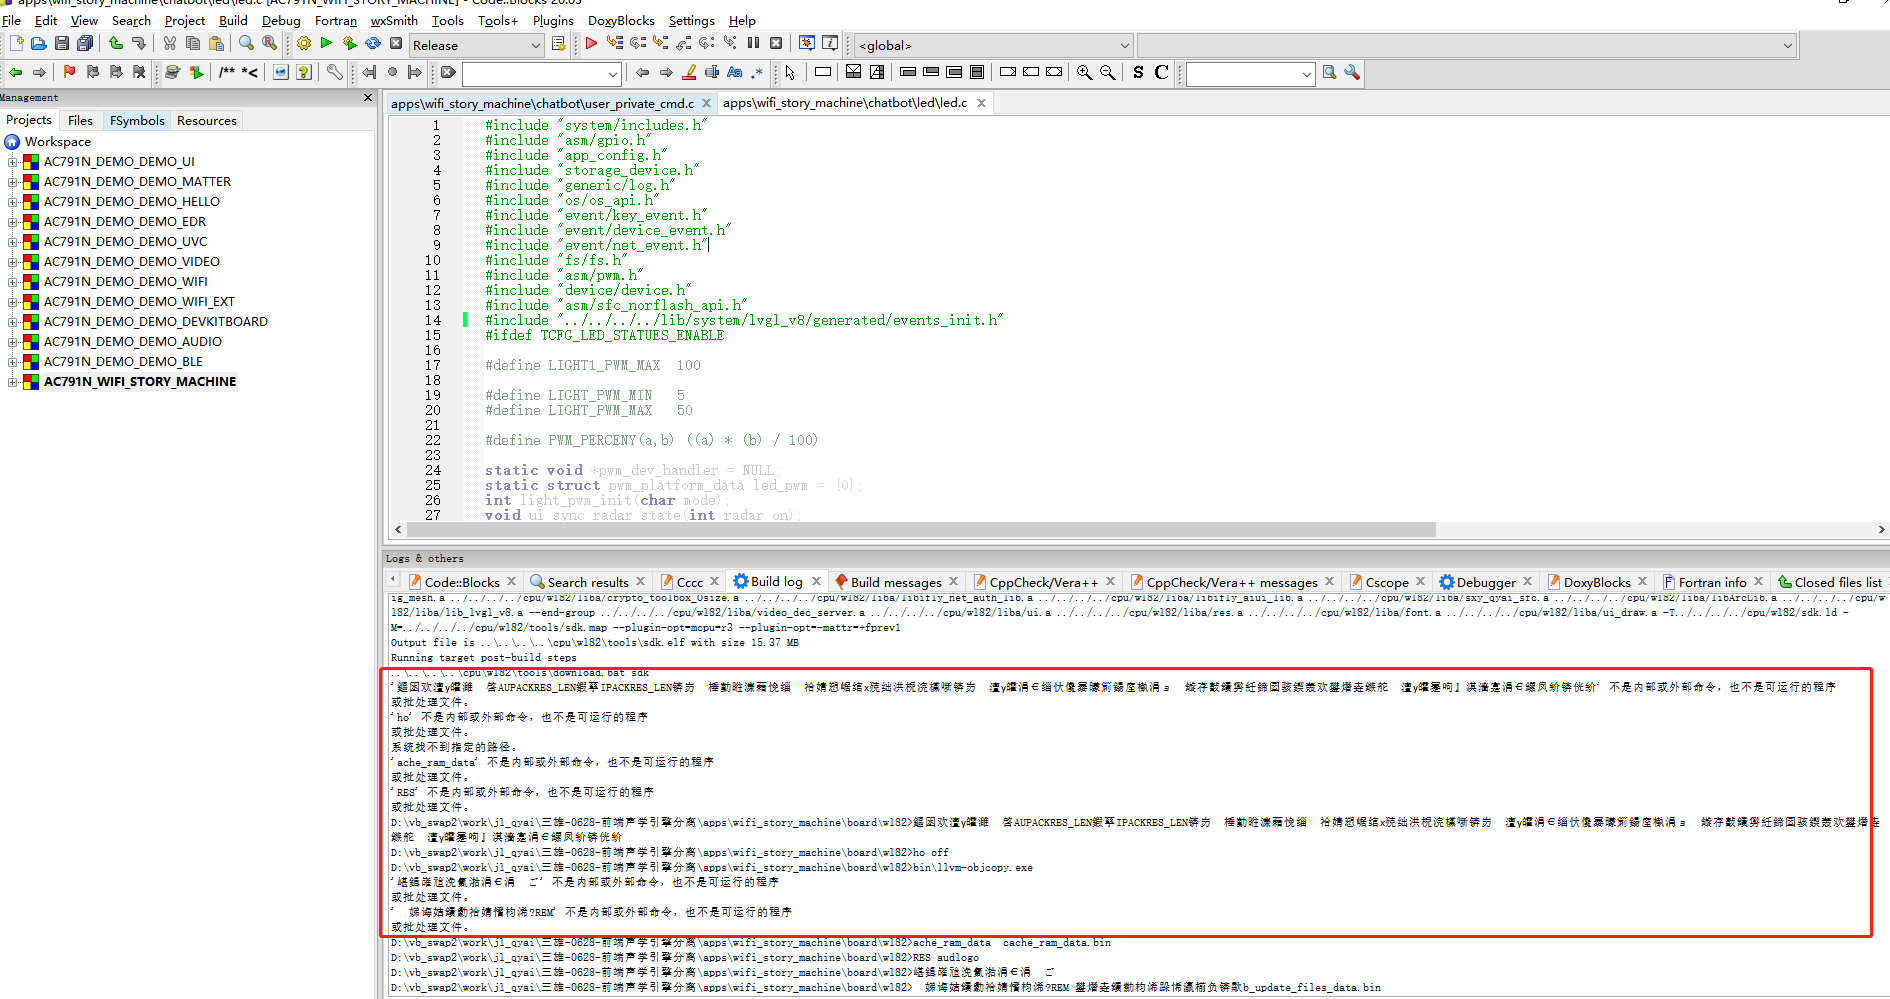Open the DoxyBlocks menu

[x=620, y=20]
